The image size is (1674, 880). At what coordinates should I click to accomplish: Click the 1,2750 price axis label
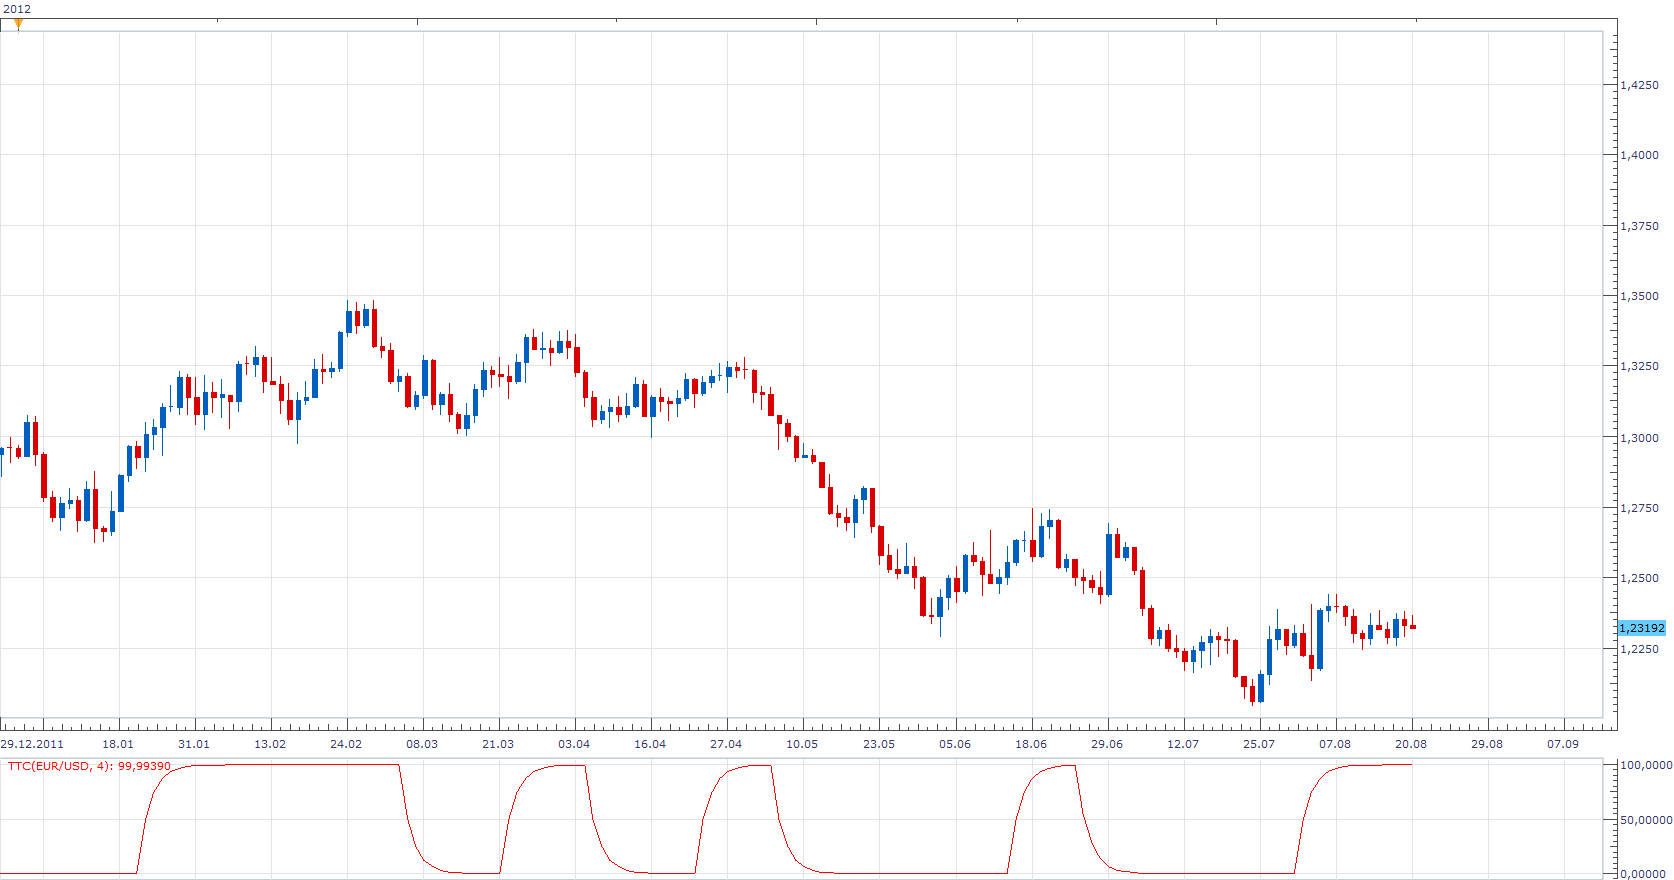click(x=1639, y=508)
